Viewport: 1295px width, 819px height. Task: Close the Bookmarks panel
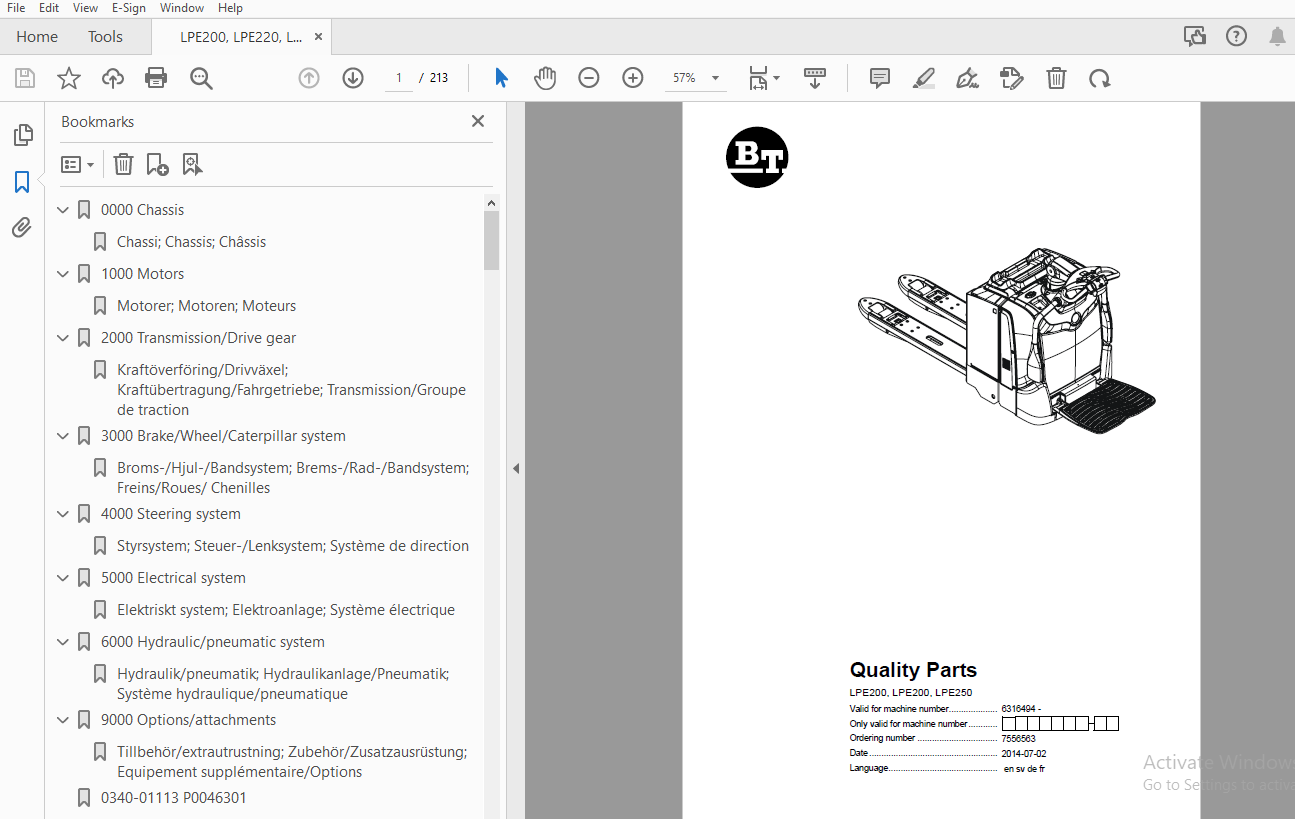[x=478, y=121]
